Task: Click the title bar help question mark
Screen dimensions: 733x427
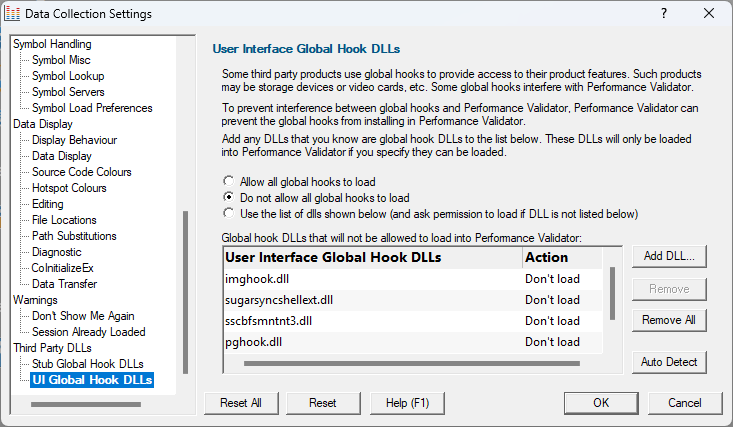Action: click(x=664, y=14)
